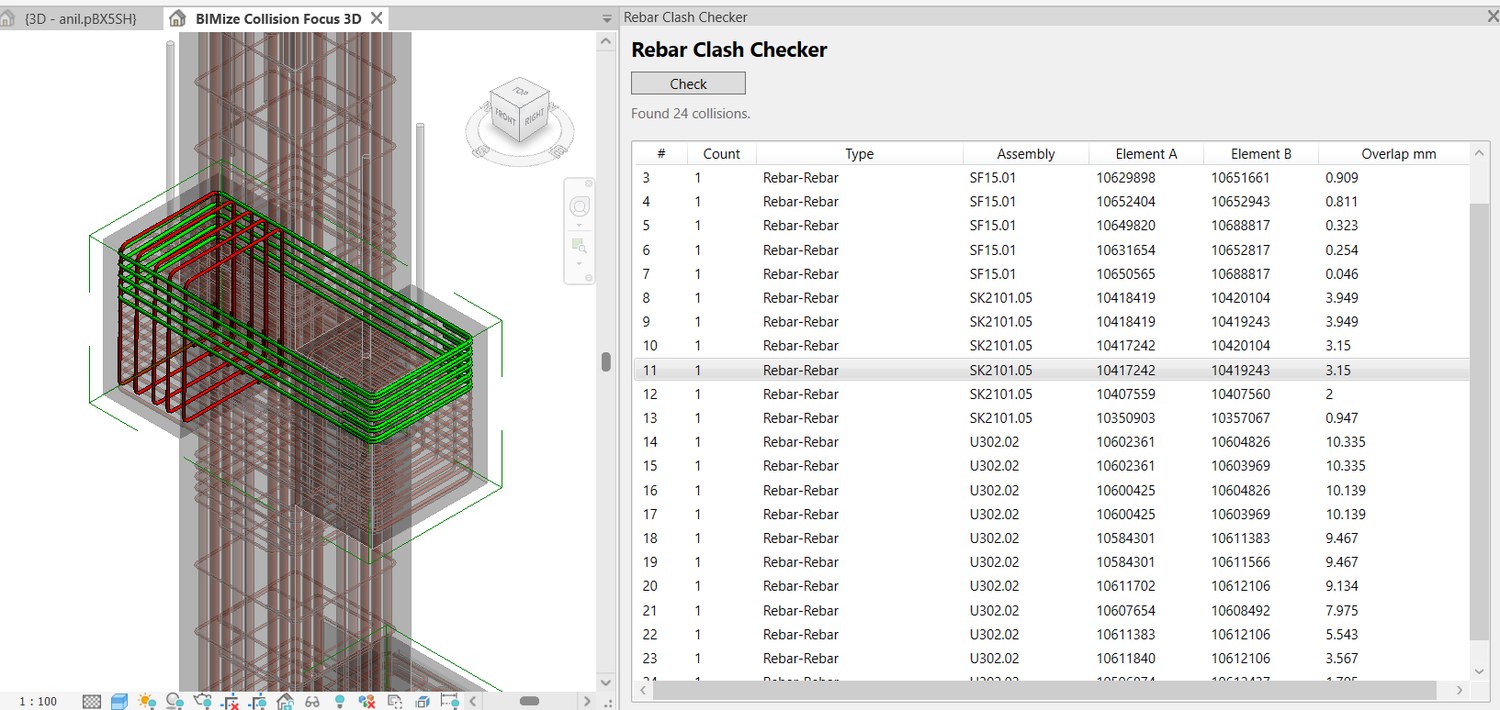Click the TOP face of the ViewCube
1500x710 pixels.
(521, 91)
